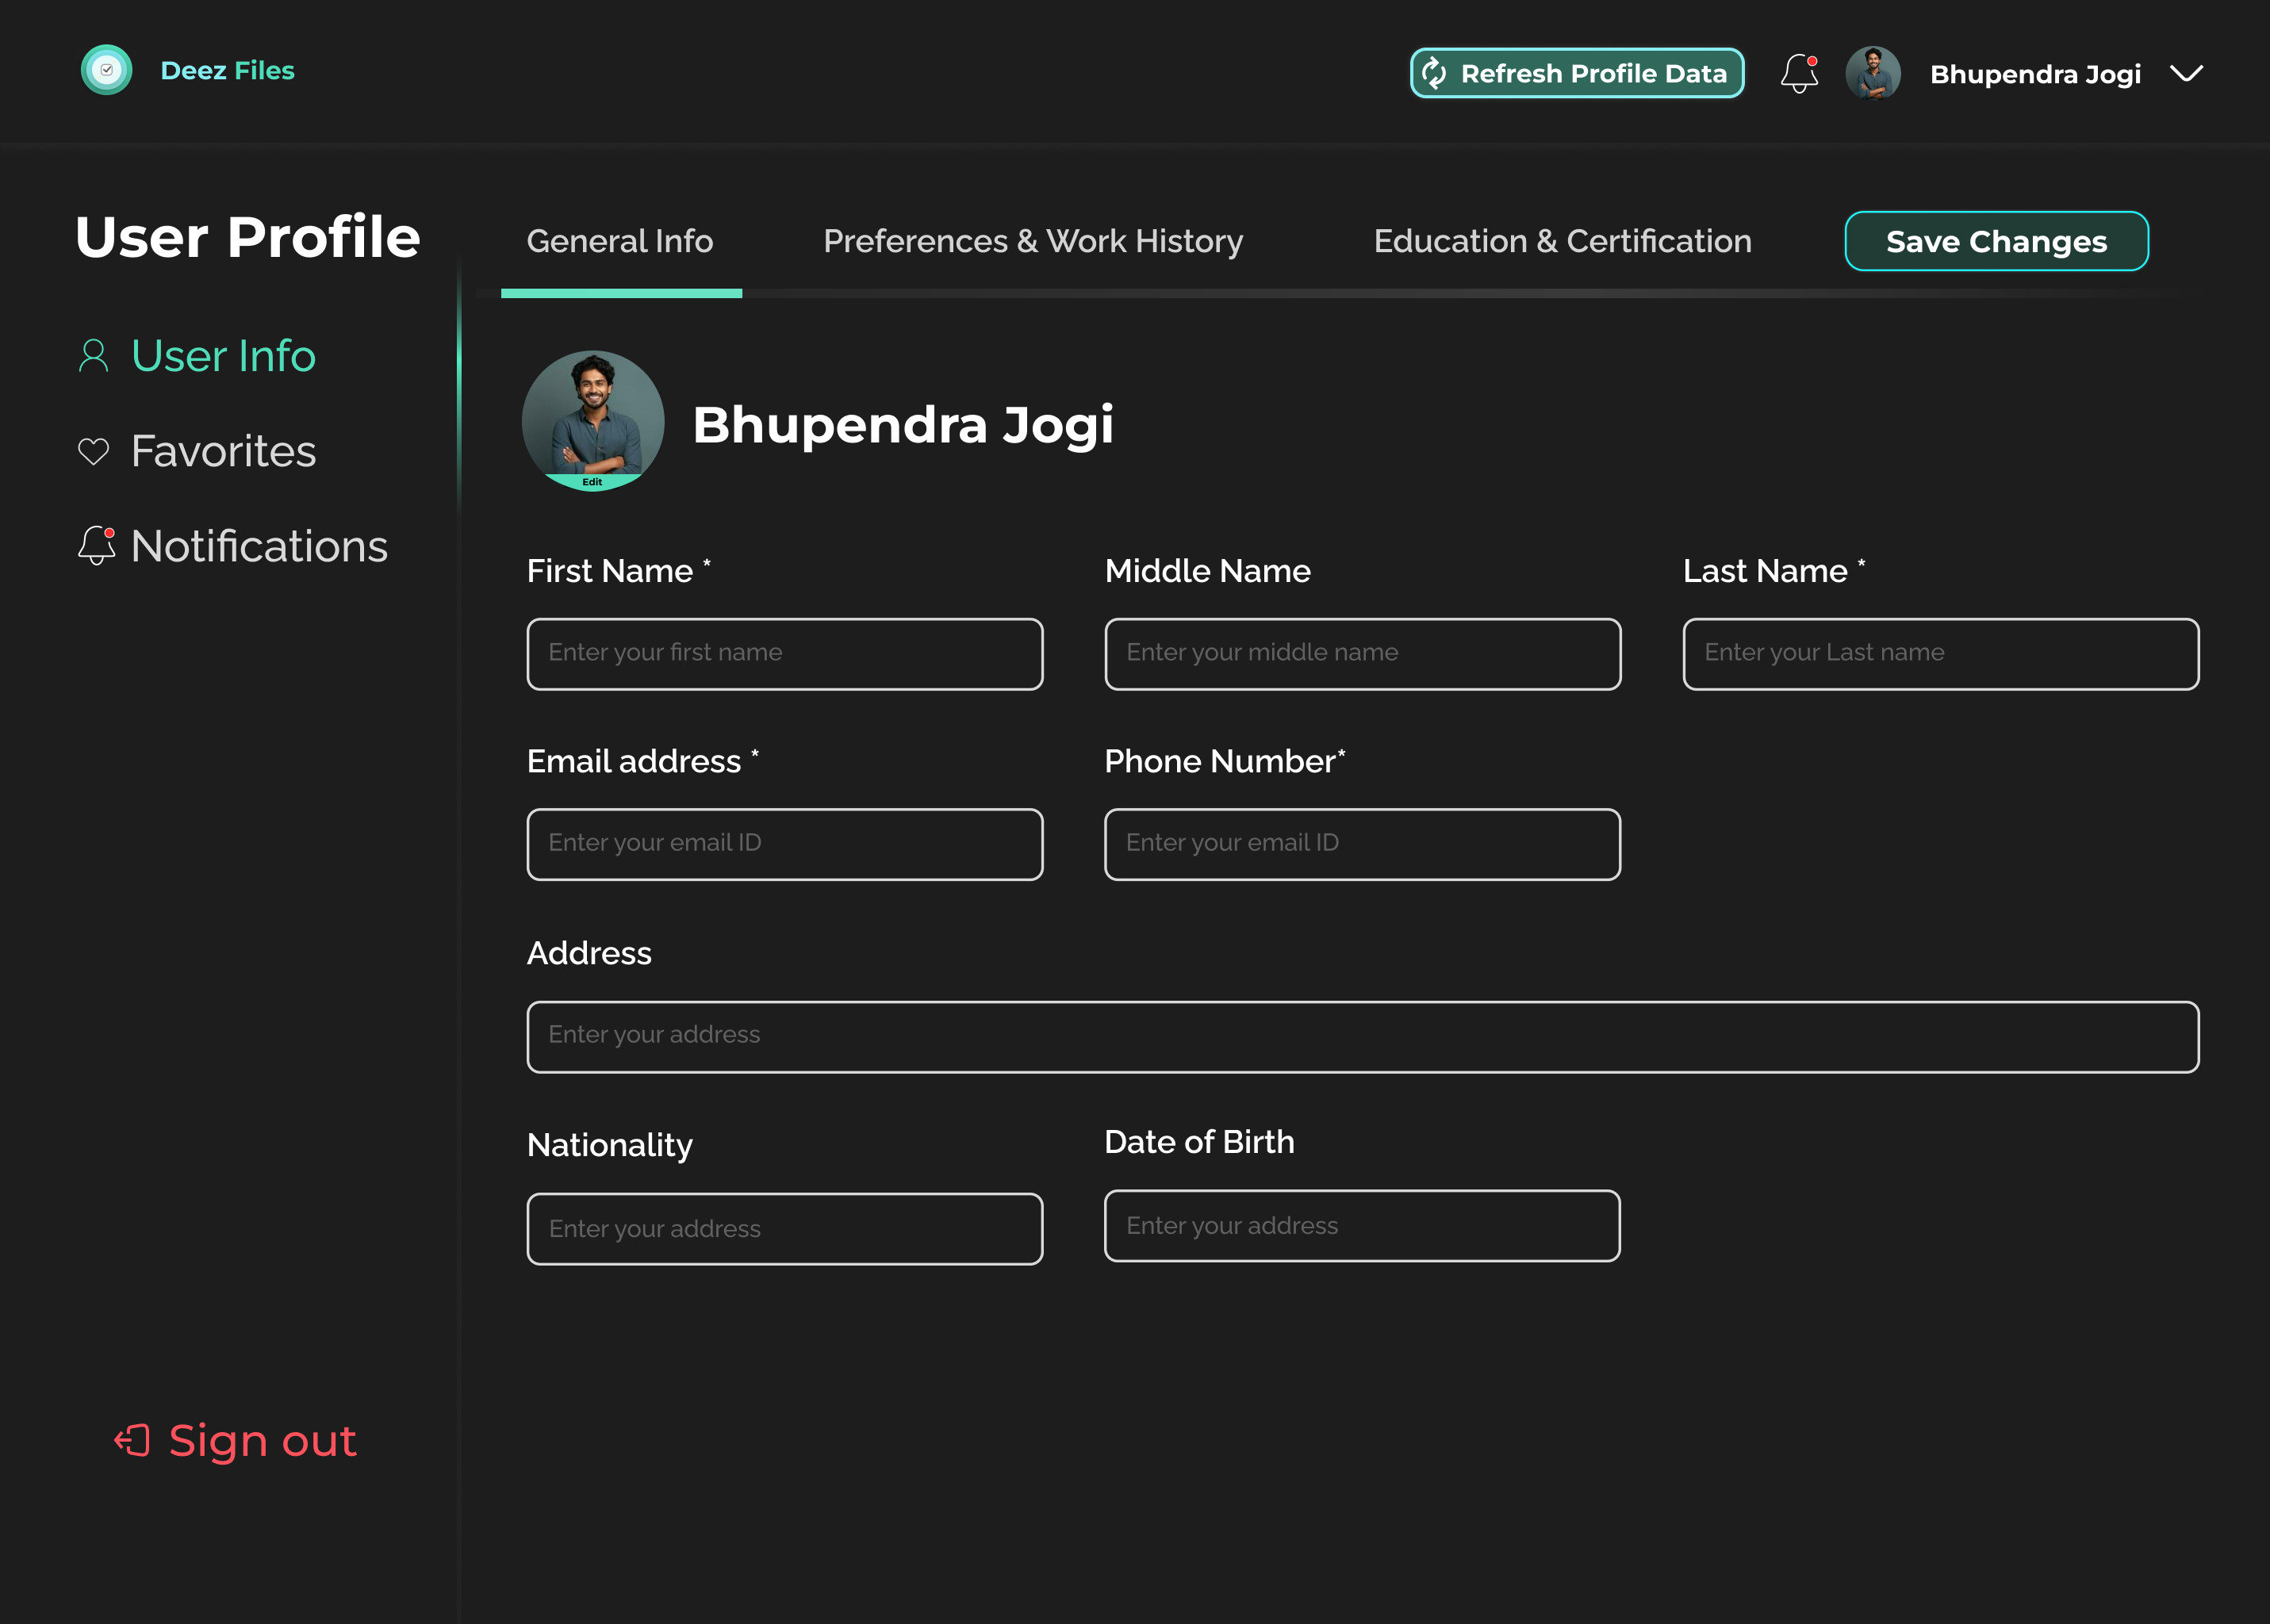Viewport: 2270px width, 1624px height.
Task: Click the Notifications bell sidebar icon
Action: pos(96,545)
